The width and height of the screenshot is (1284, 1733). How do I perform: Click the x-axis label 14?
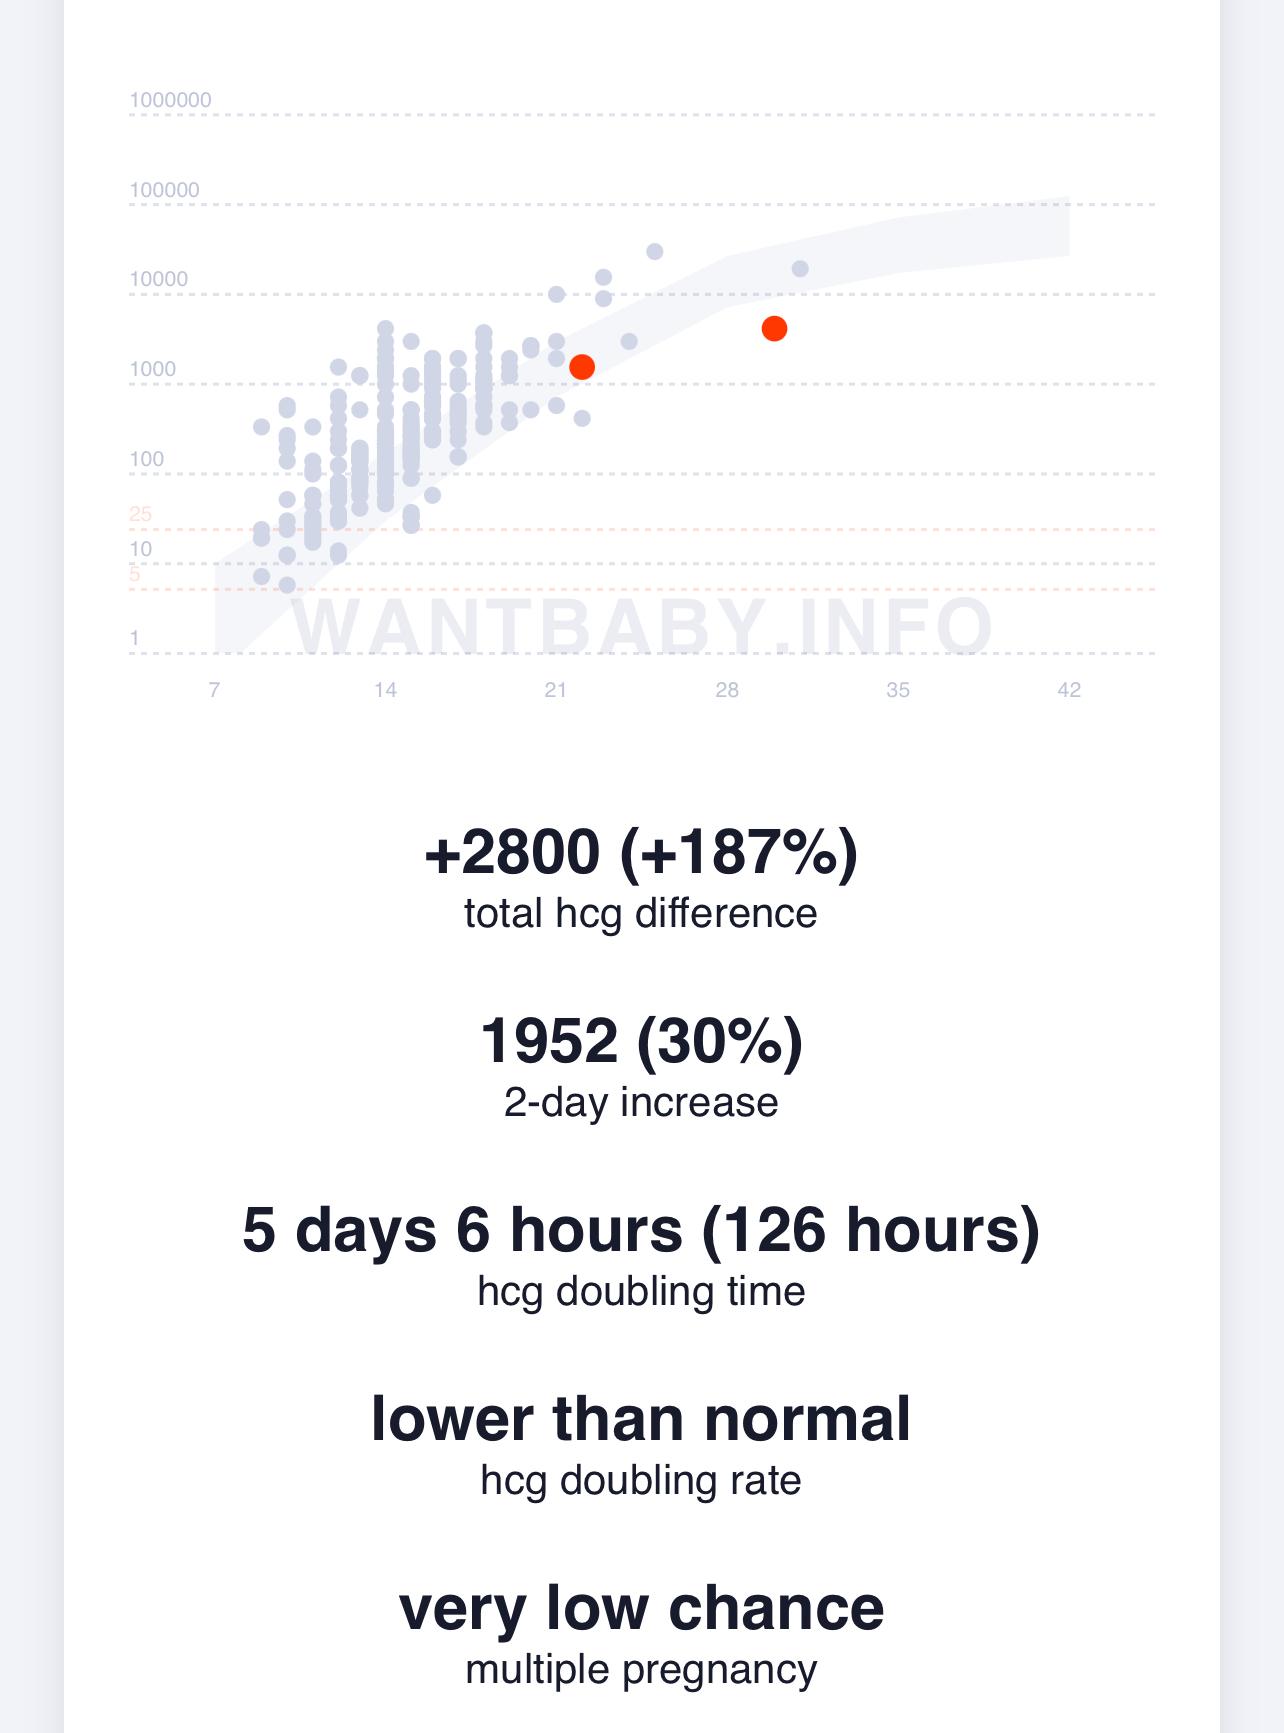point(385,690)
